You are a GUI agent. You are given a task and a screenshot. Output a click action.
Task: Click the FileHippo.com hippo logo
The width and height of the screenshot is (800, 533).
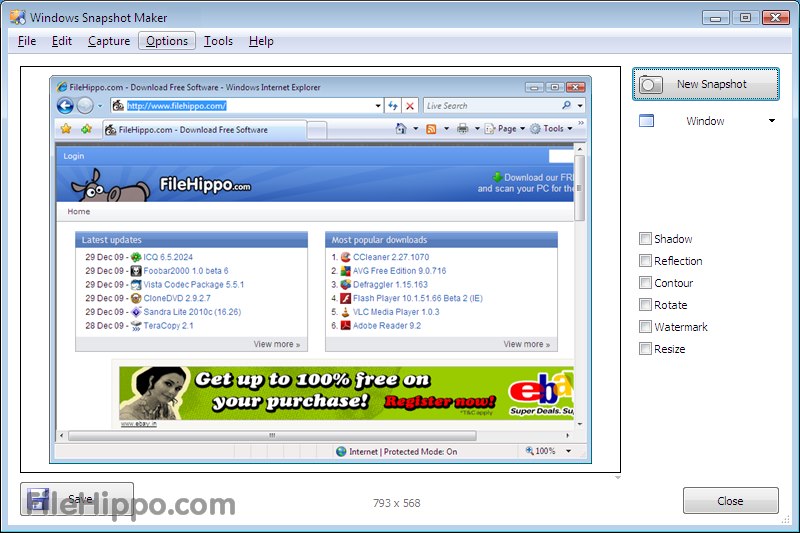[x=161, y=185]
